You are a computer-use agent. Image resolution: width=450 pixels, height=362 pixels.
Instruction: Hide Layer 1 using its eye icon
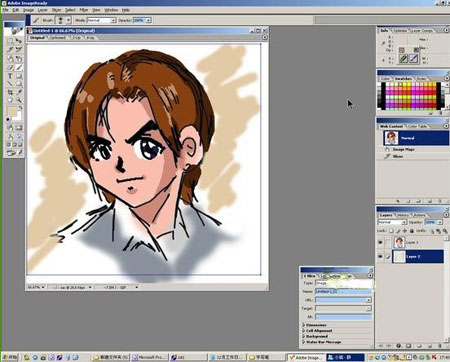(x=380, y=242)
